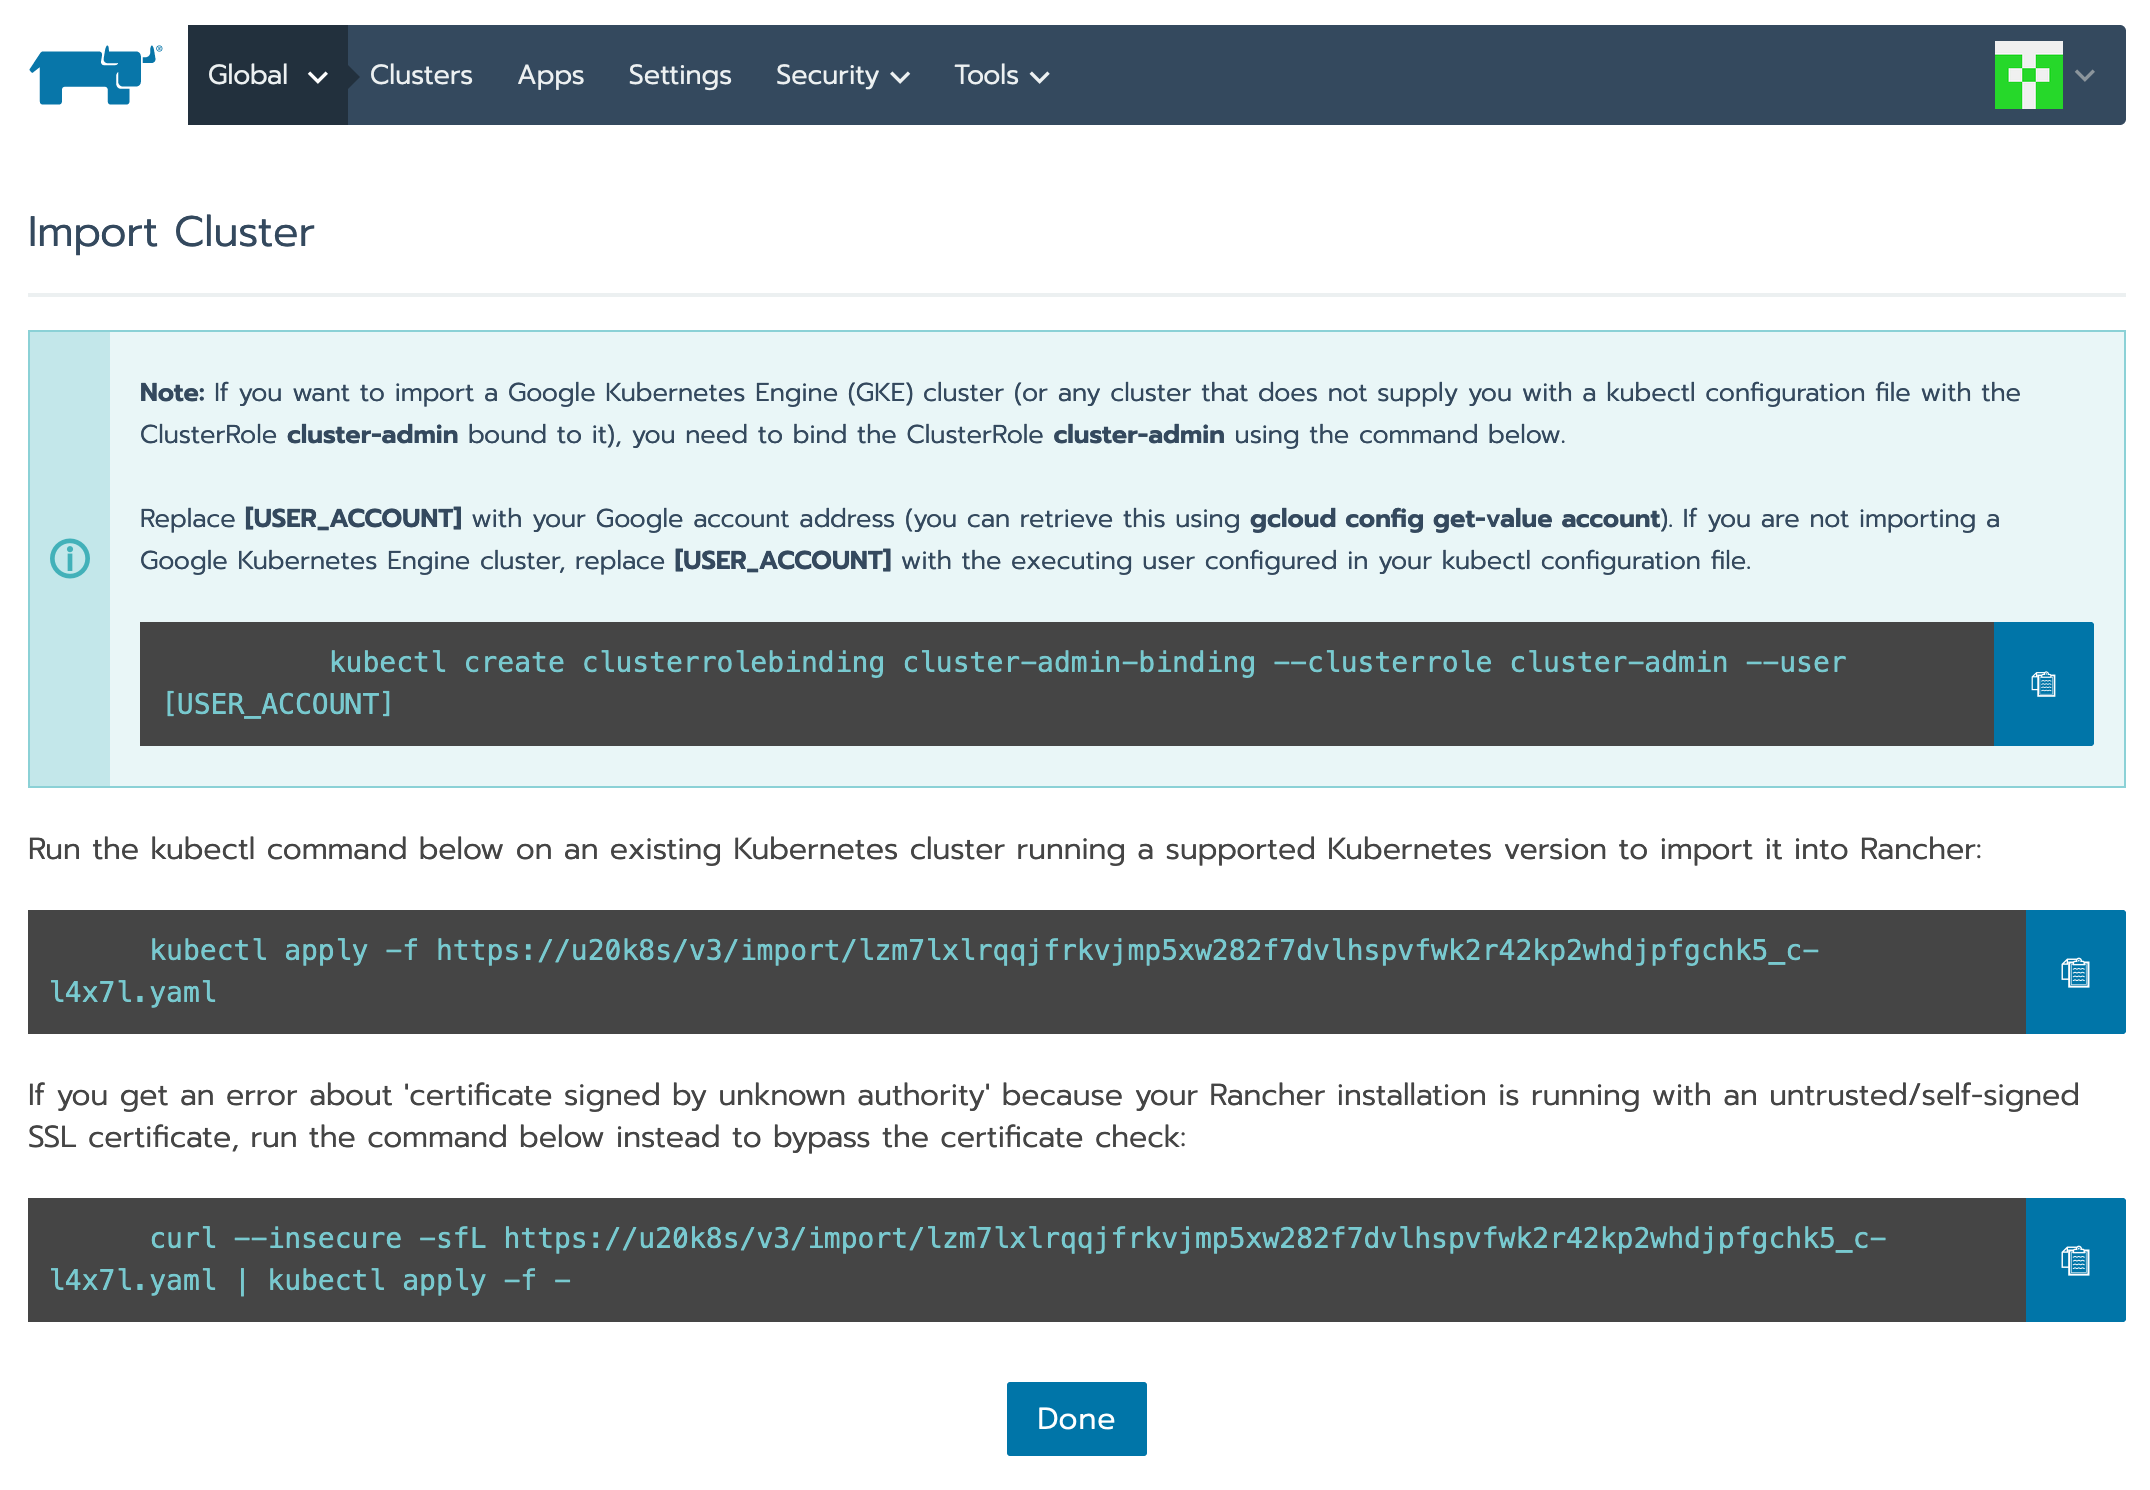Viewport: 2150px width, 1490px height.
Task: Go to the Clusters tab
Action: pos(421,75)
